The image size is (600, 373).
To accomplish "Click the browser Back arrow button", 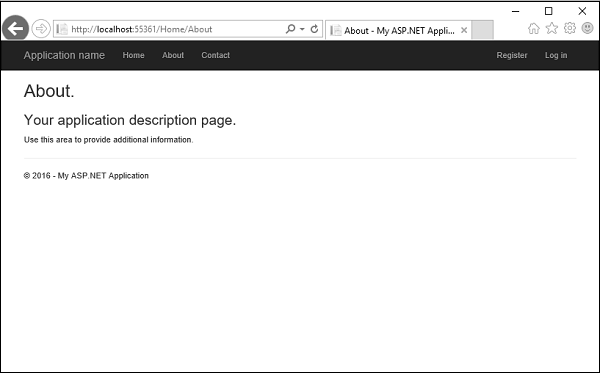I will 15,28.
